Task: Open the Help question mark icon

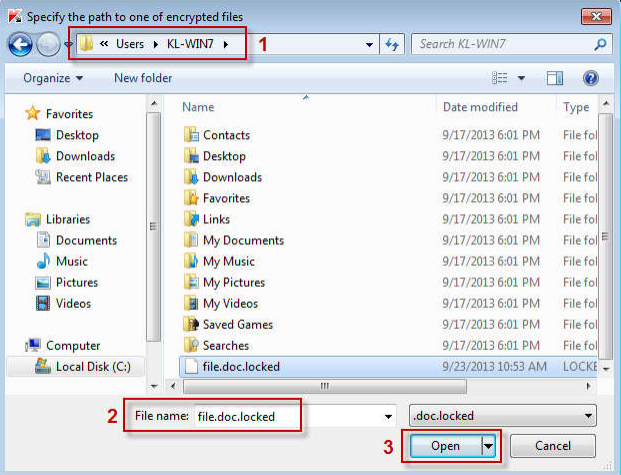Action: tap(590, 78)
